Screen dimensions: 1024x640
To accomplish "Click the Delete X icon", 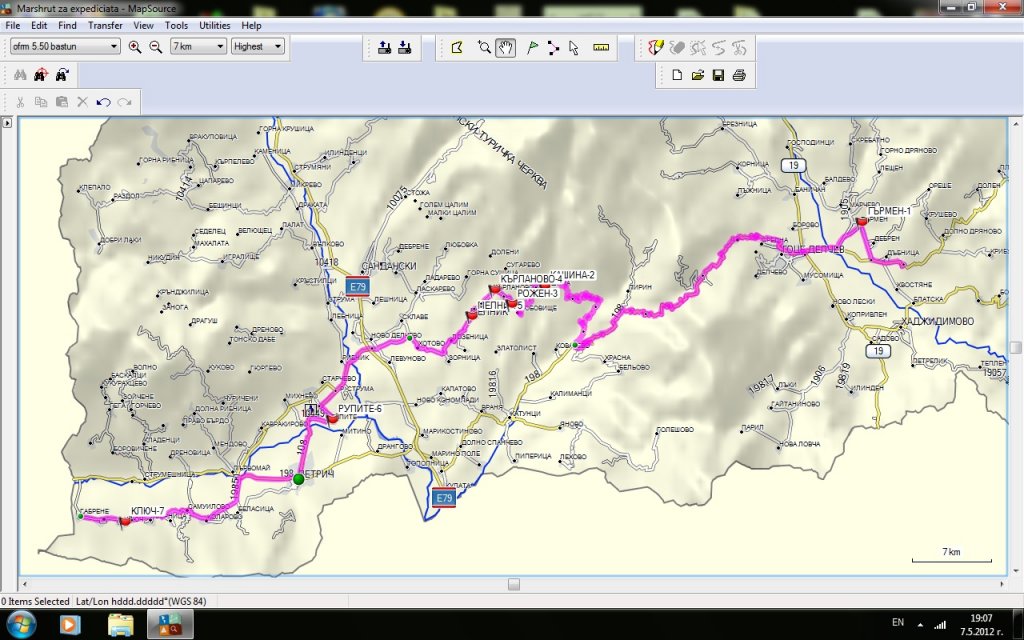I will click(x=82, y=103).
